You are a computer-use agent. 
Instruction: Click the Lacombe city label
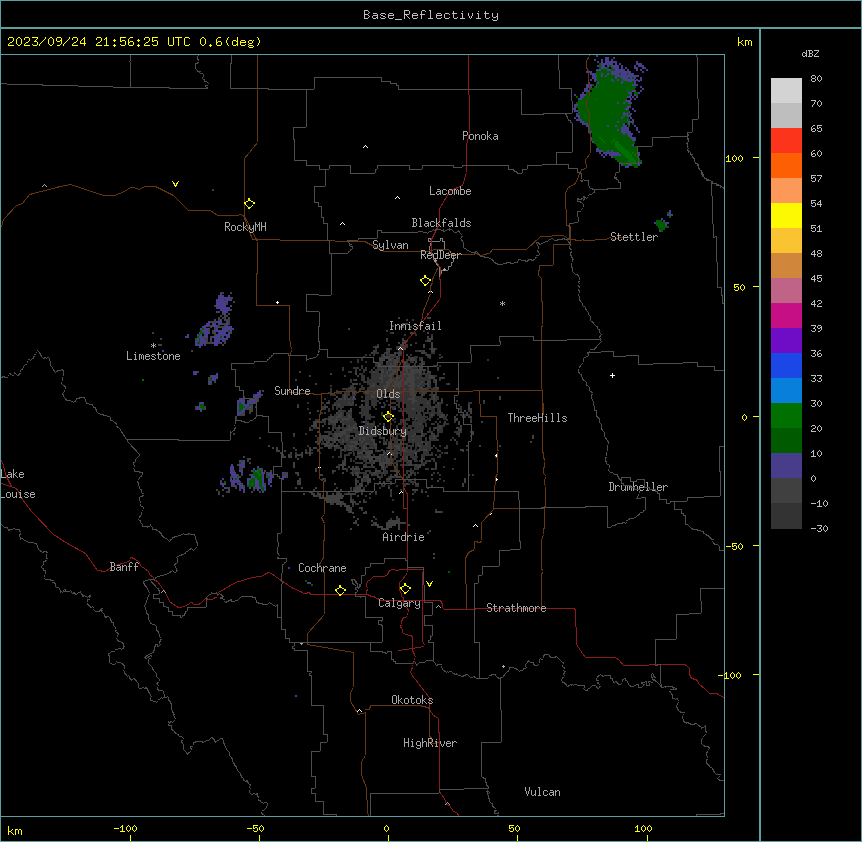450,191
